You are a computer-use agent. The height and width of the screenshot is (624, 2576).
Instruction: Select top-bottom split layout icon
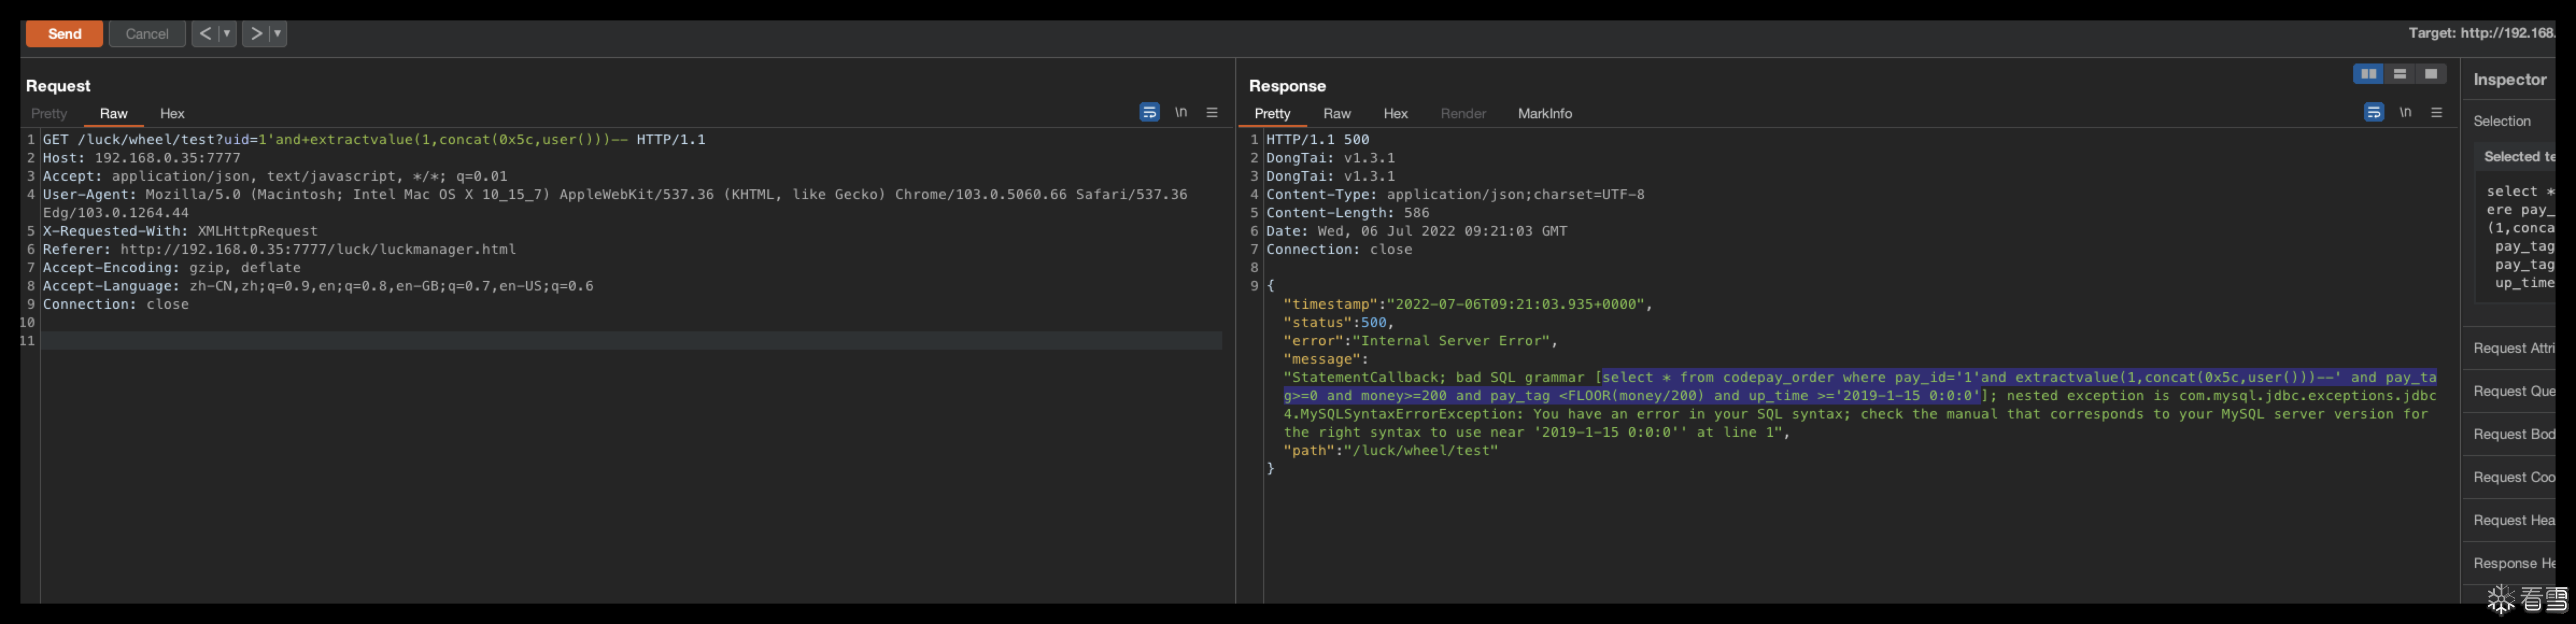(2399, 74)
